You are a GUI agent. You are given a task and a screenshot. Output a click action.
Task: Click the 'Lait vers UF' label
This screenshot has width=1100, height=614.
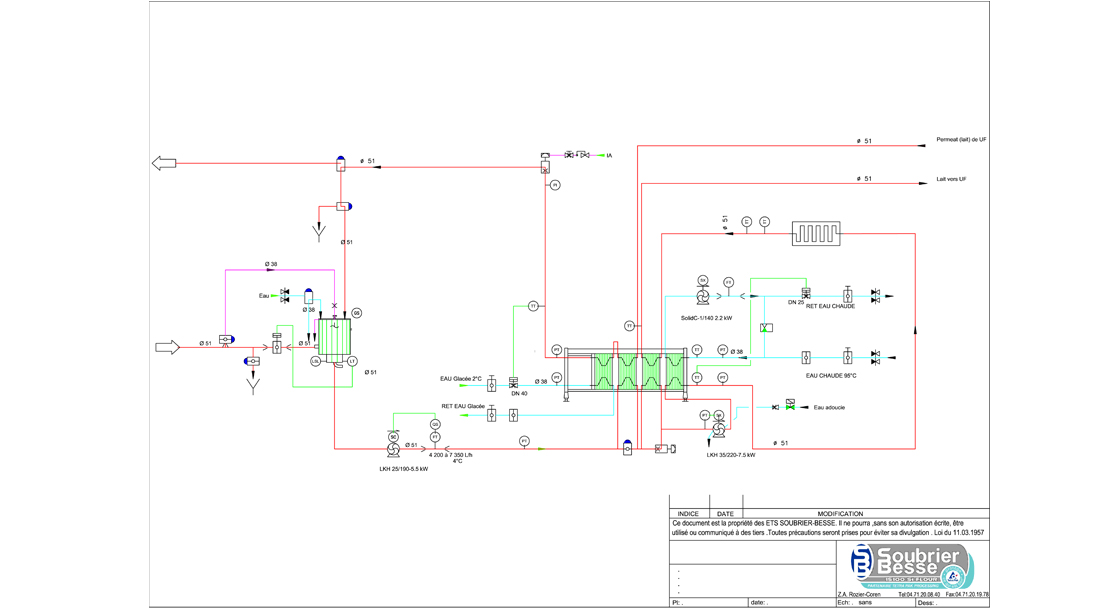pyautogui.click(x=951, y=179)
